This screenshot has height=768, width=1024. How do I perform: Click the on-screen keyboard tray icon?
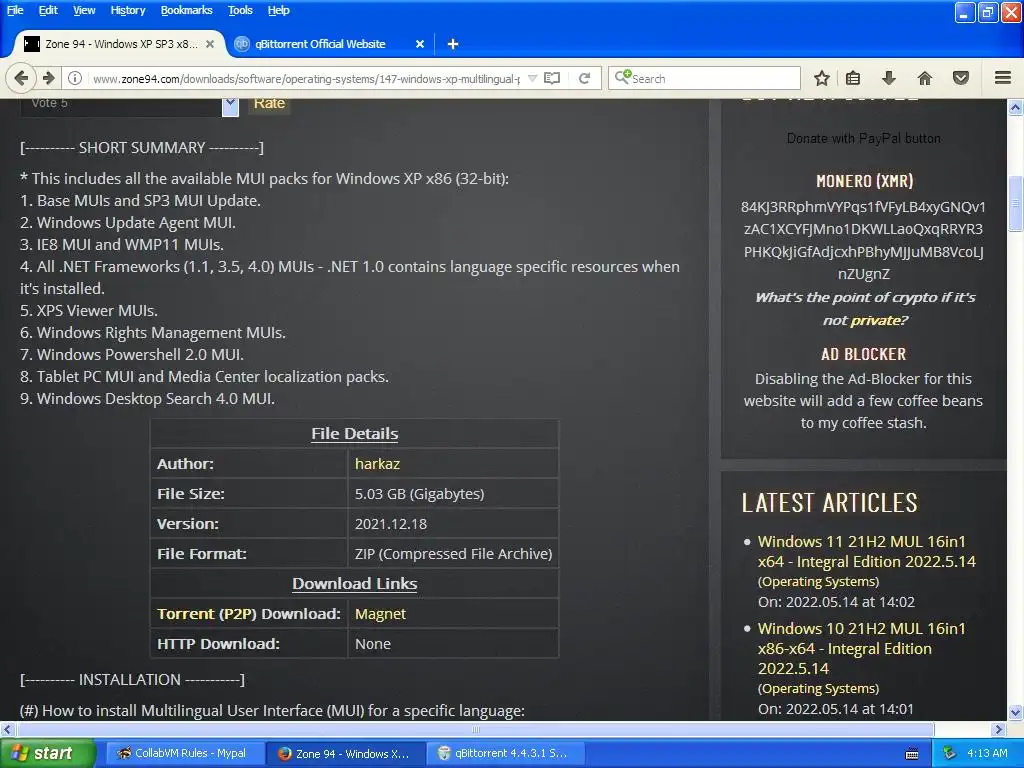coord(912,754)
